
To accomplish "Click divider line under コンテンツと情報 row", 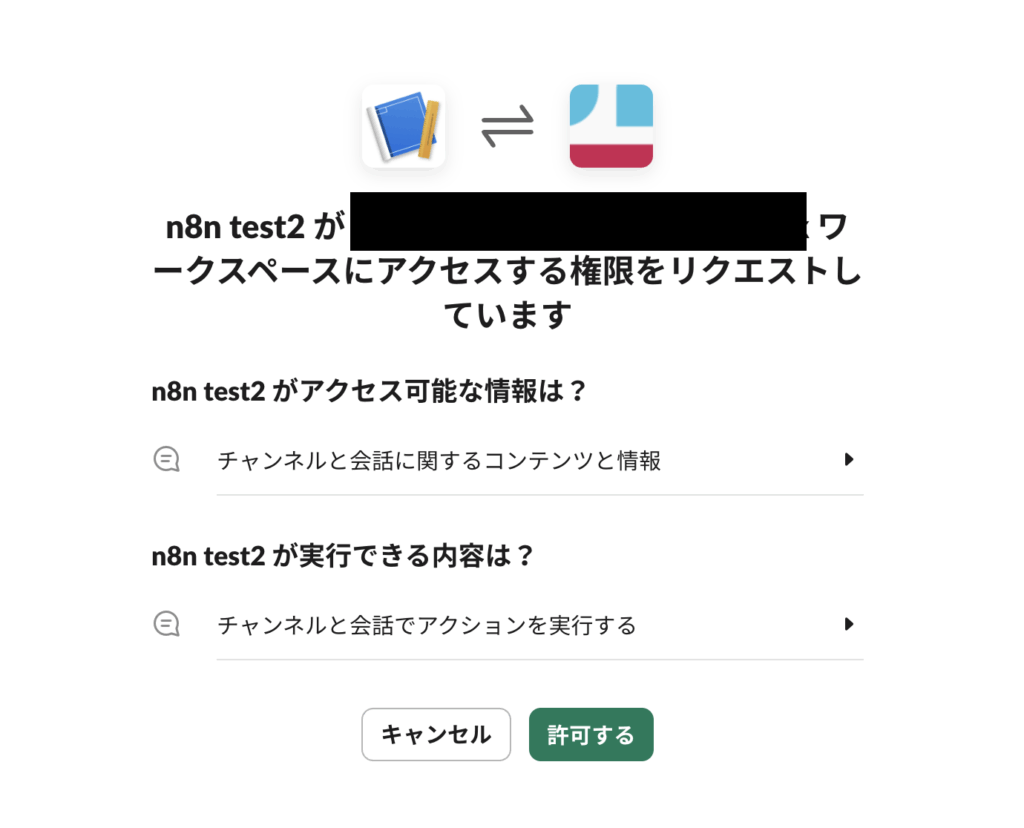I will 540,495.
